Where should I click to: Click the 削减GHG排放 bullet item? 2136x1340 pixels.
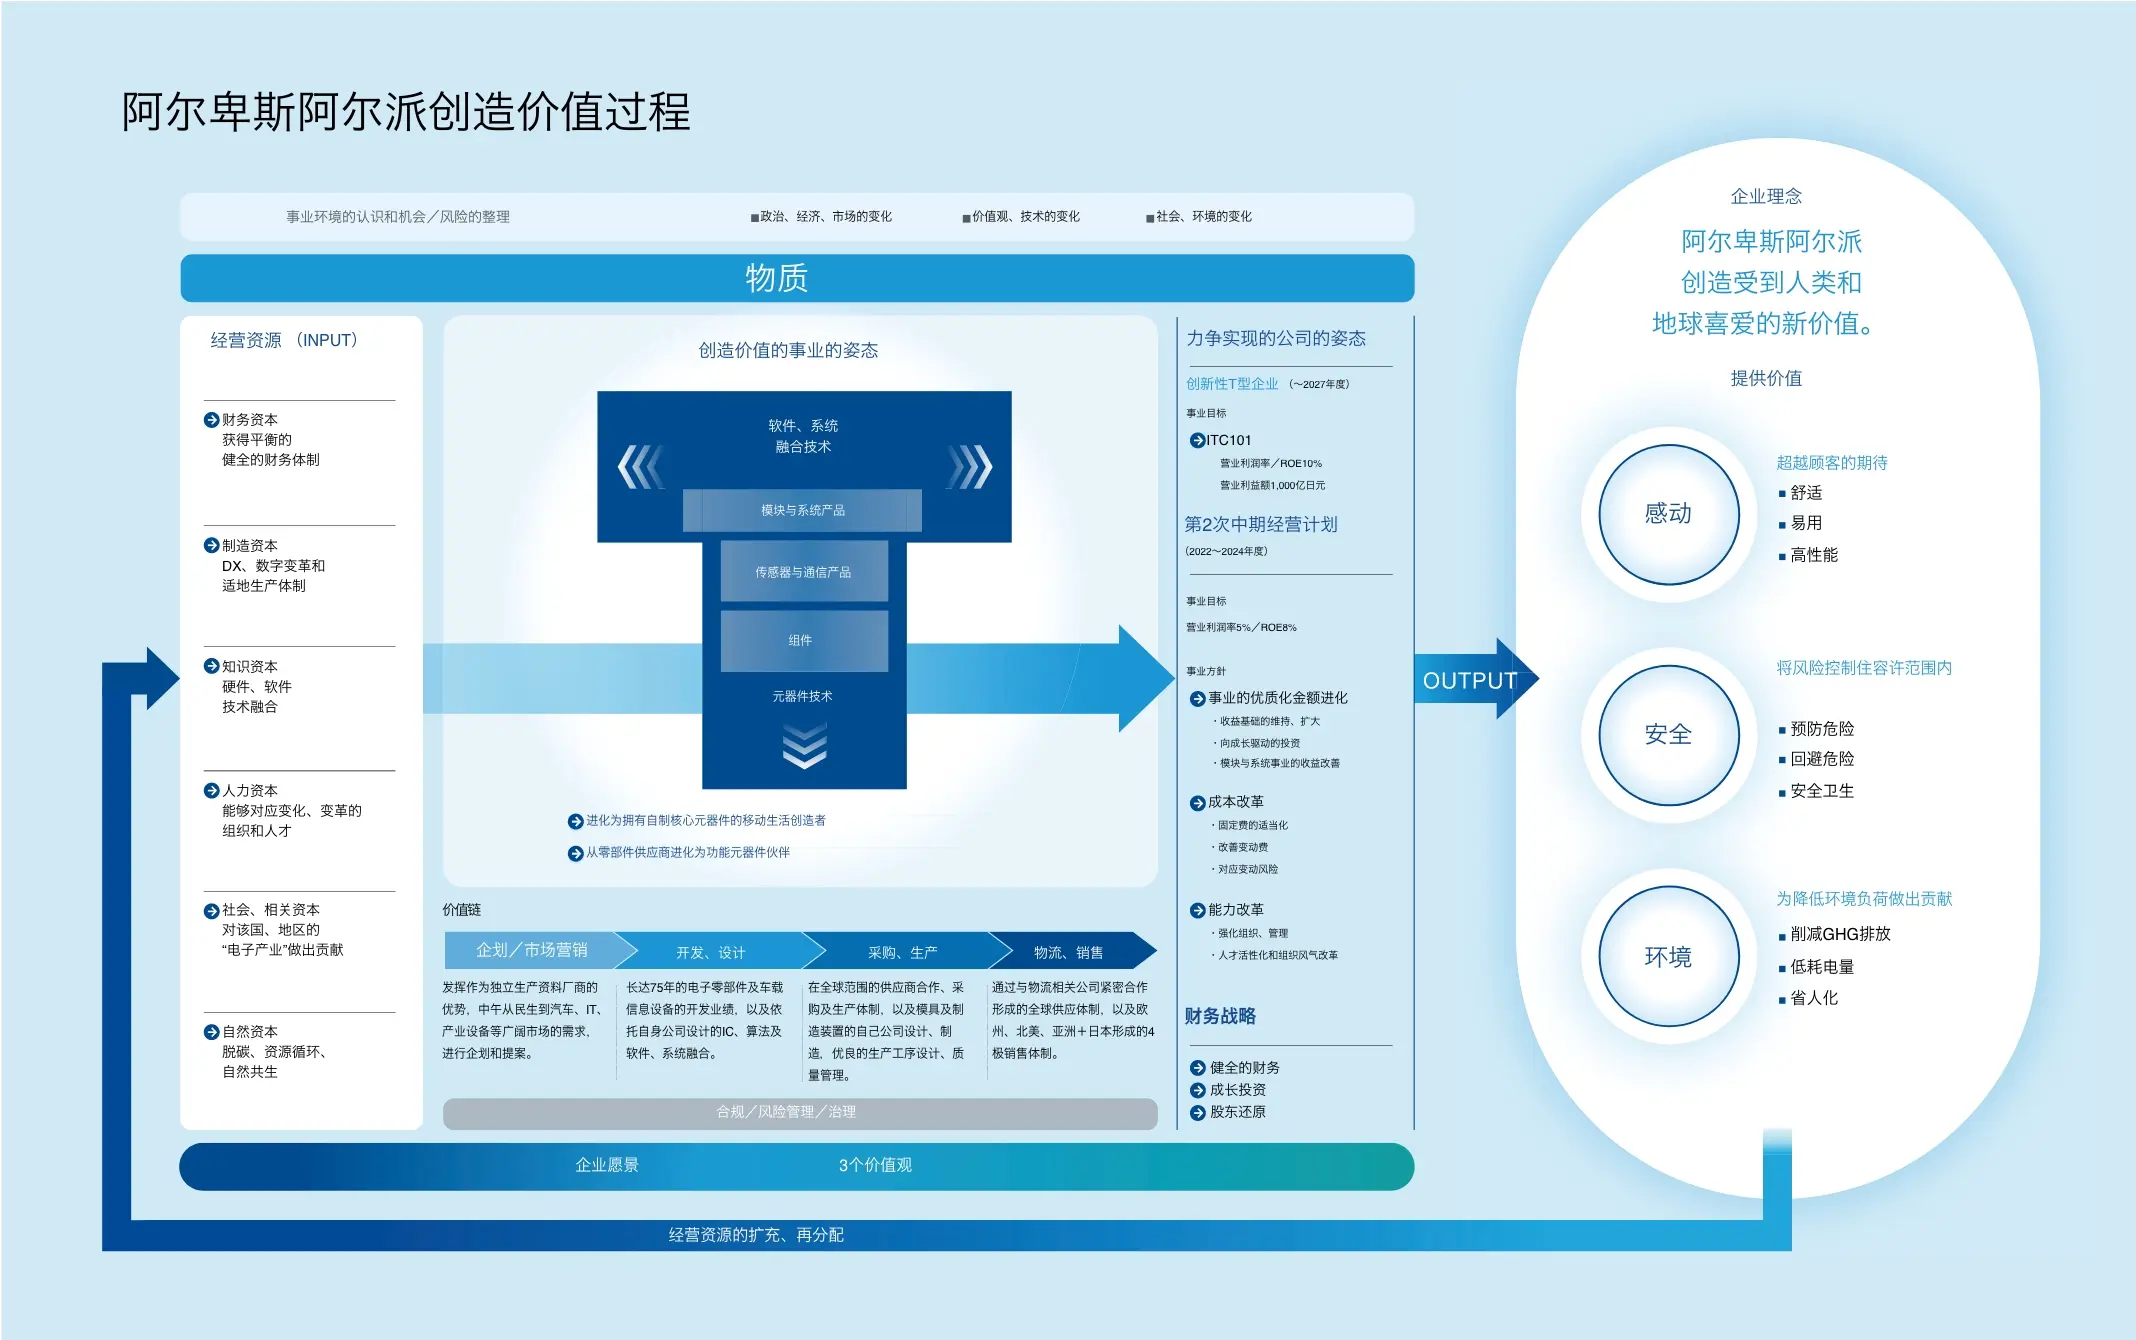(1835, 934)
